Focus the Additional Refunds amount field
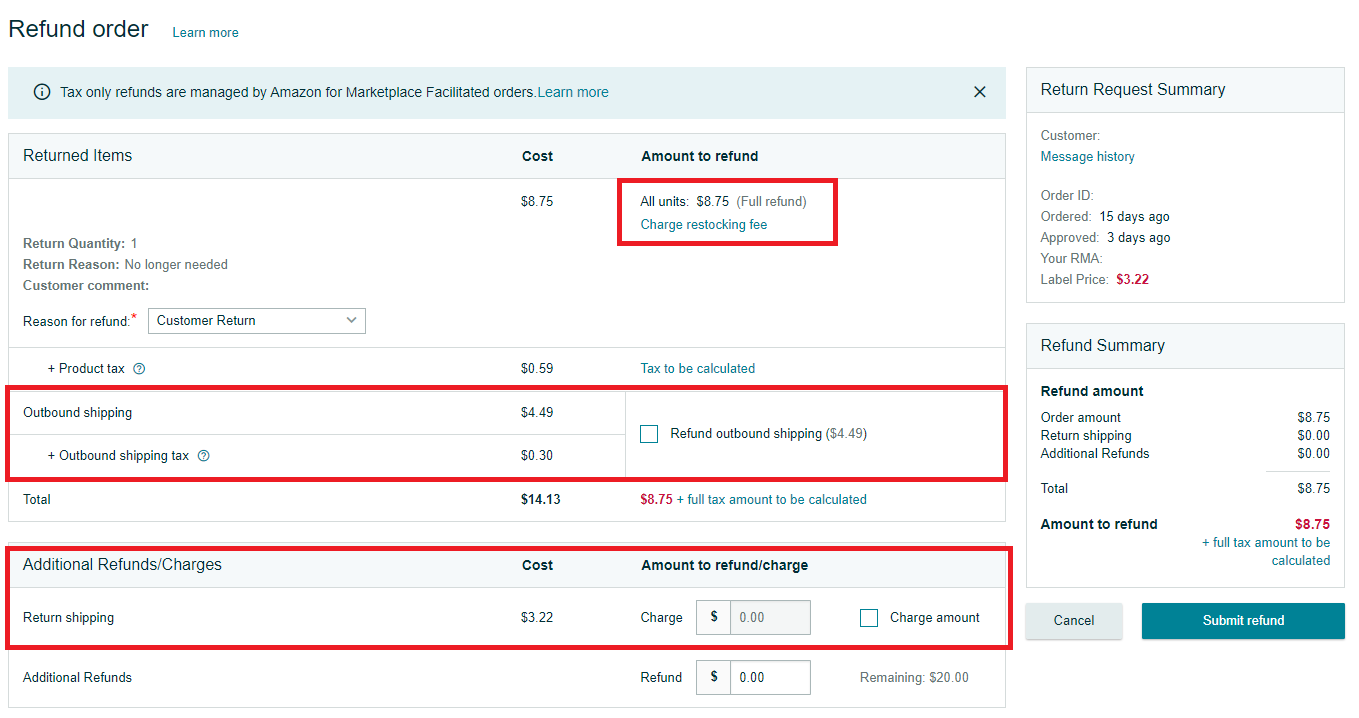This screenshot has height=718, width=1359. coord(769,678)
